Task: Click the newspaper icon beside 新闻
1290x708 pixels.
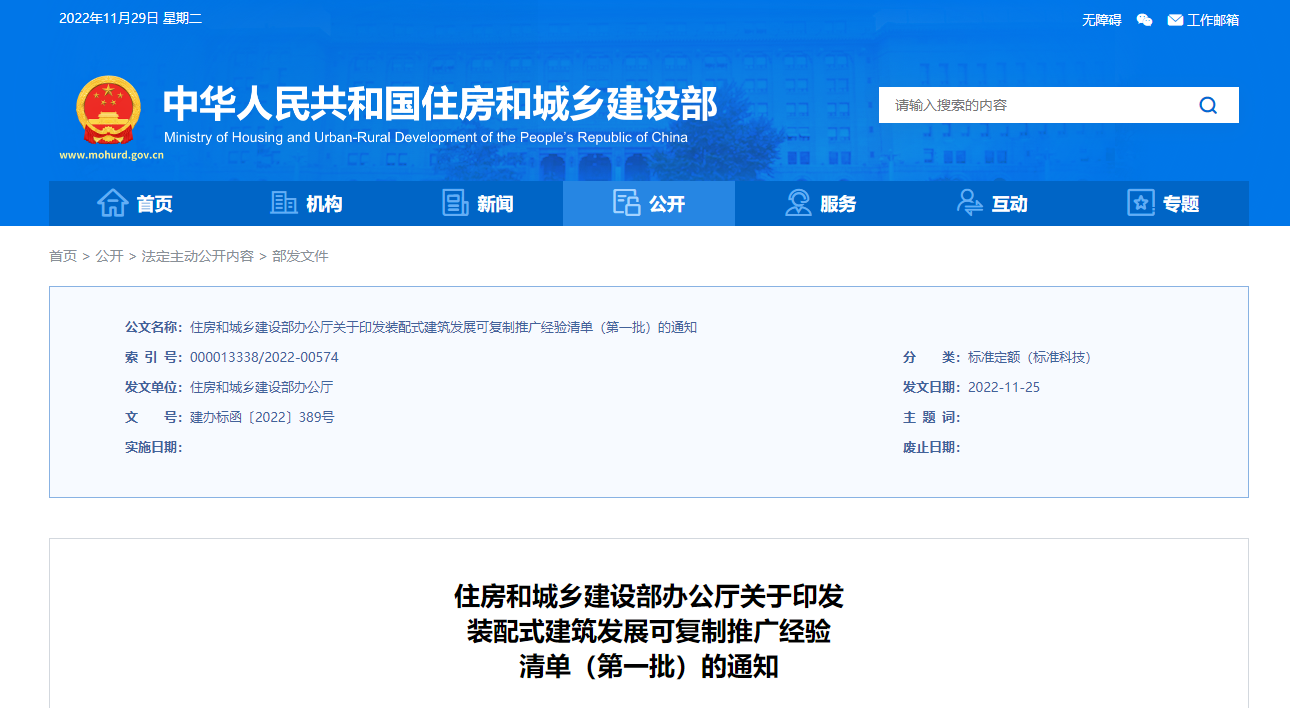Action: [455, 203]
